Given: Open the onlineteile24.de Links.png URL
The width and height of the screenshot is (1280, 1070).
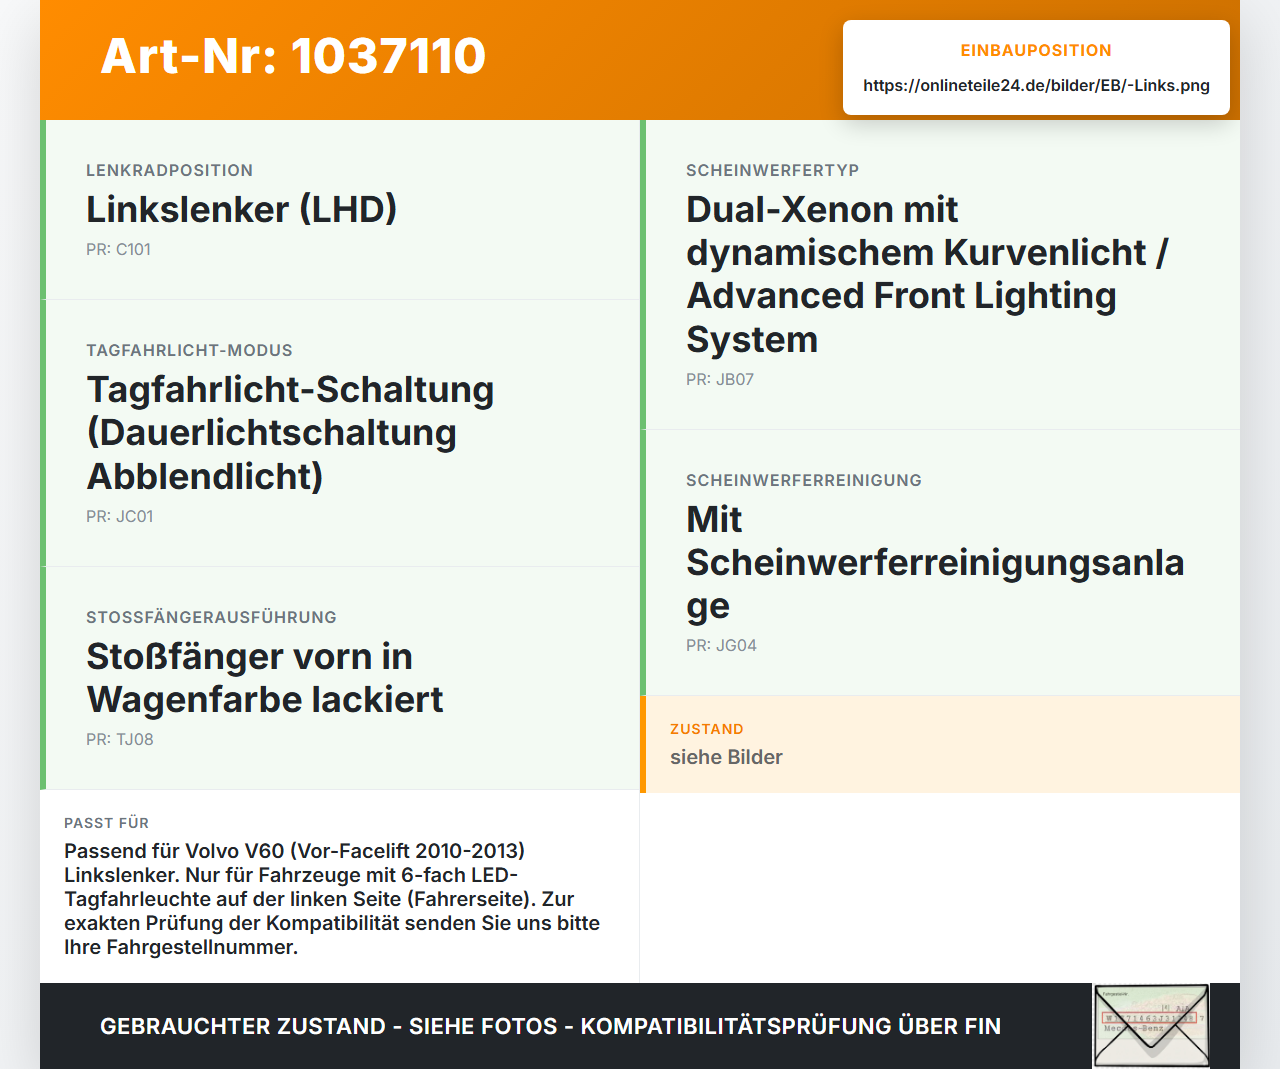Looking at the screenshot, I should coord(1036,85).
